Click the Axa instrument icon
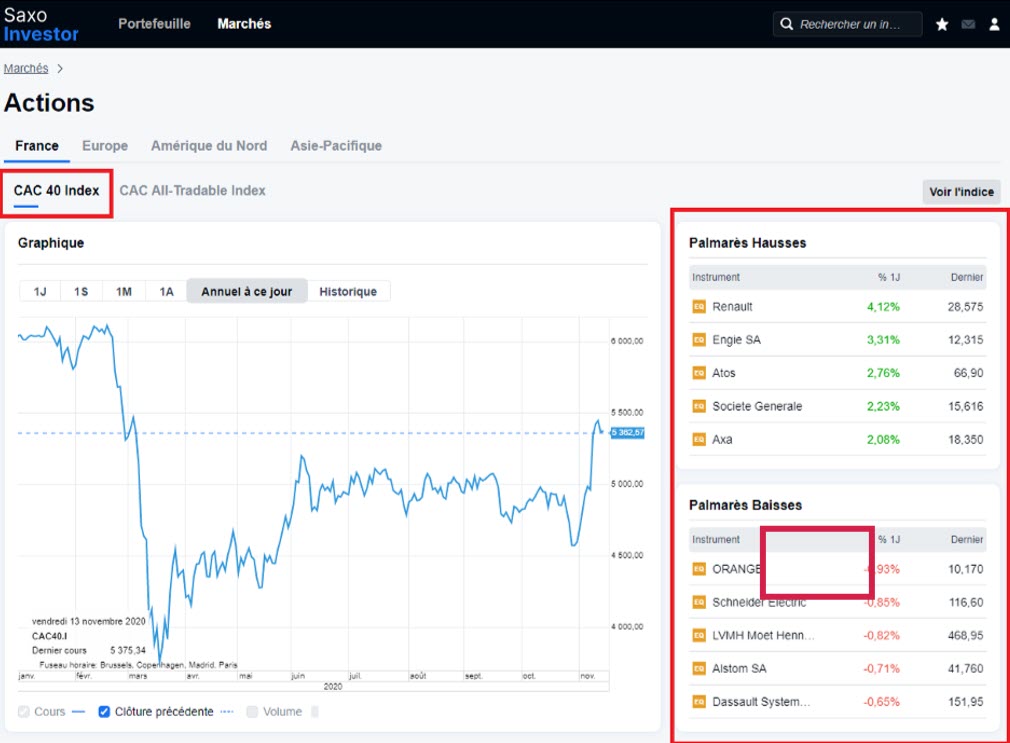 pos(699,439)
